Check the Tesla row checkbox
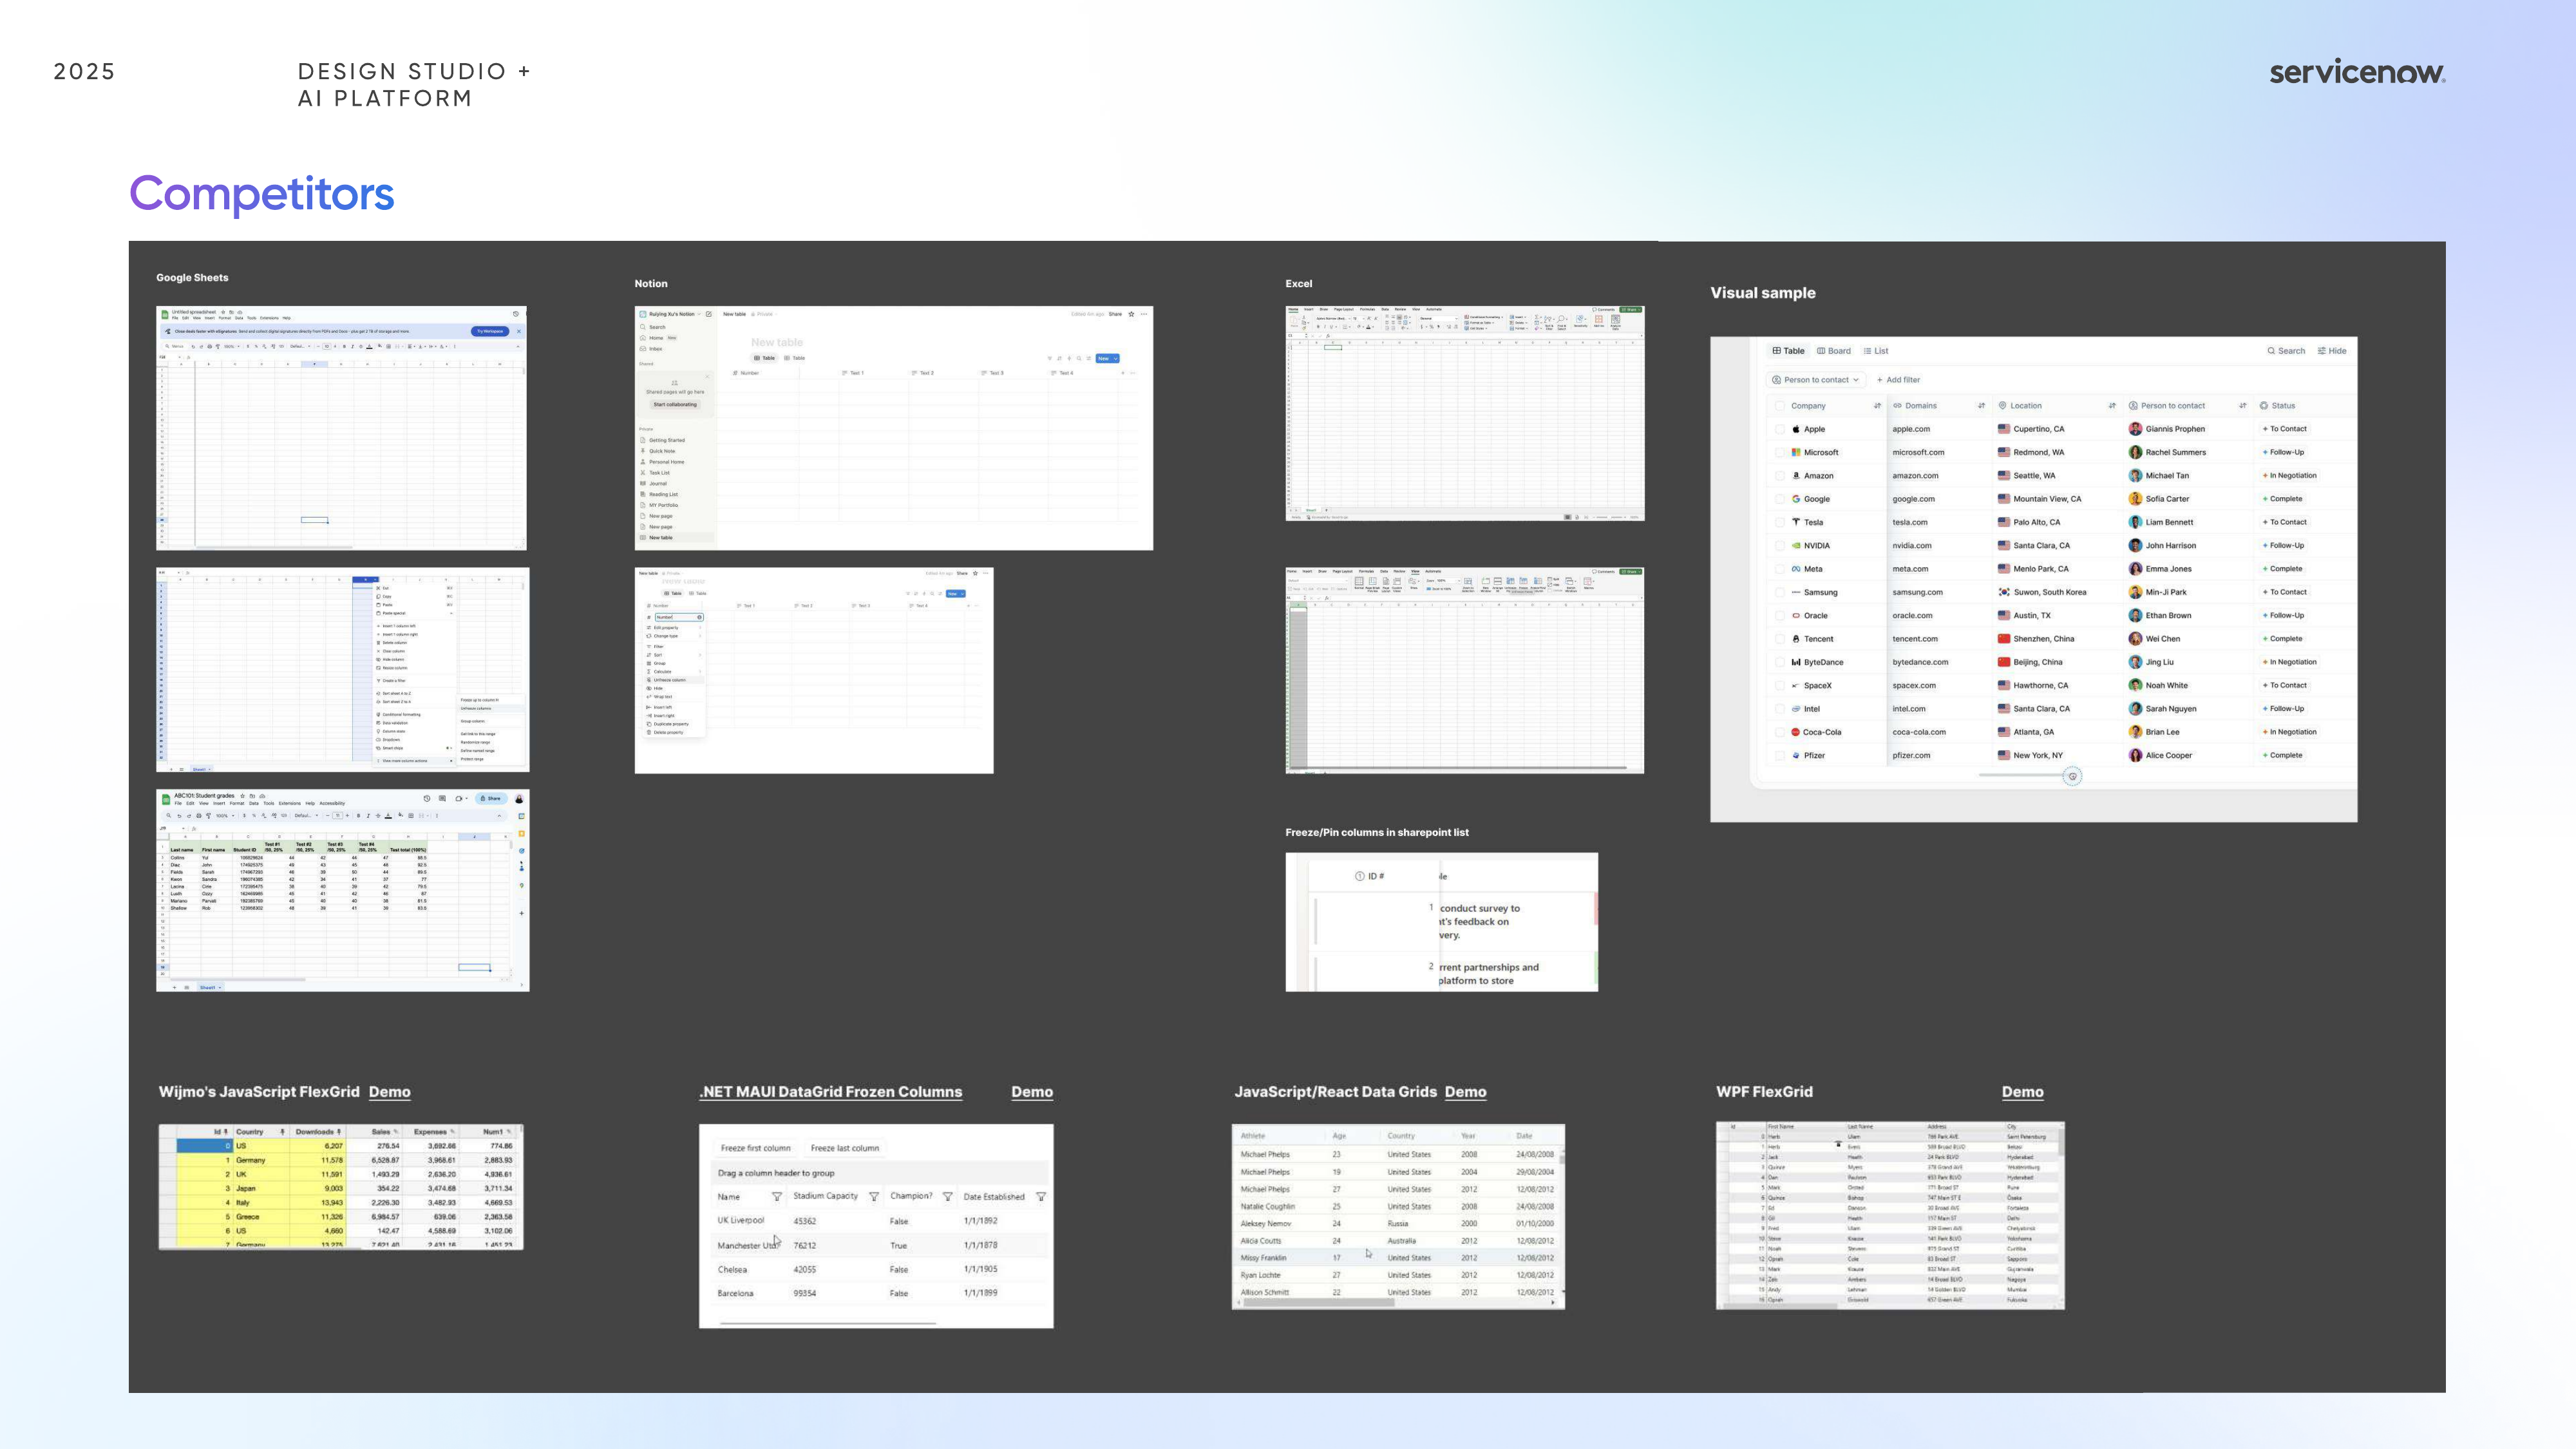Viewport: 2576px width, 1449px height. click(1779, 522)
